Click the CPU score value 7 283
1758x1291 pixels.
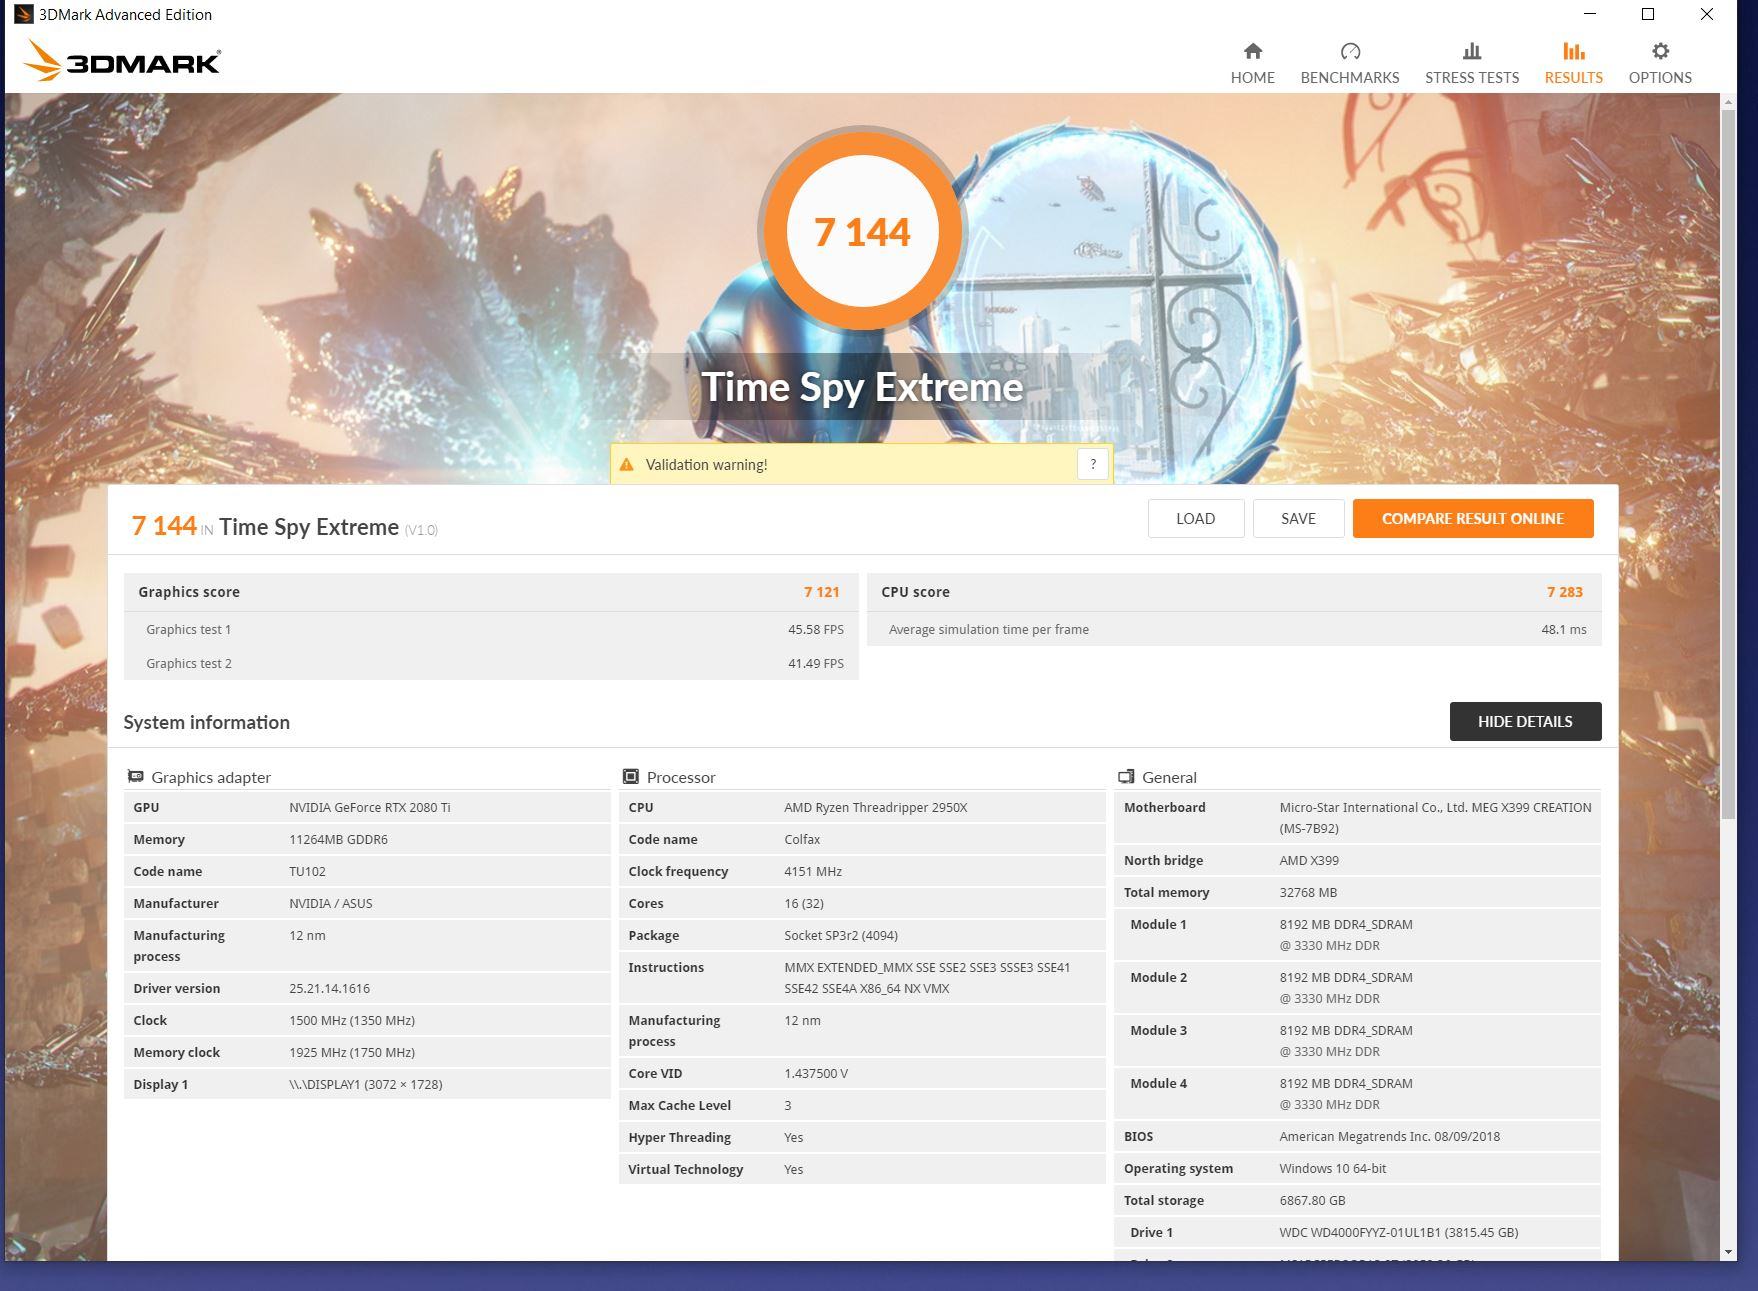(x=1565, y=592)
